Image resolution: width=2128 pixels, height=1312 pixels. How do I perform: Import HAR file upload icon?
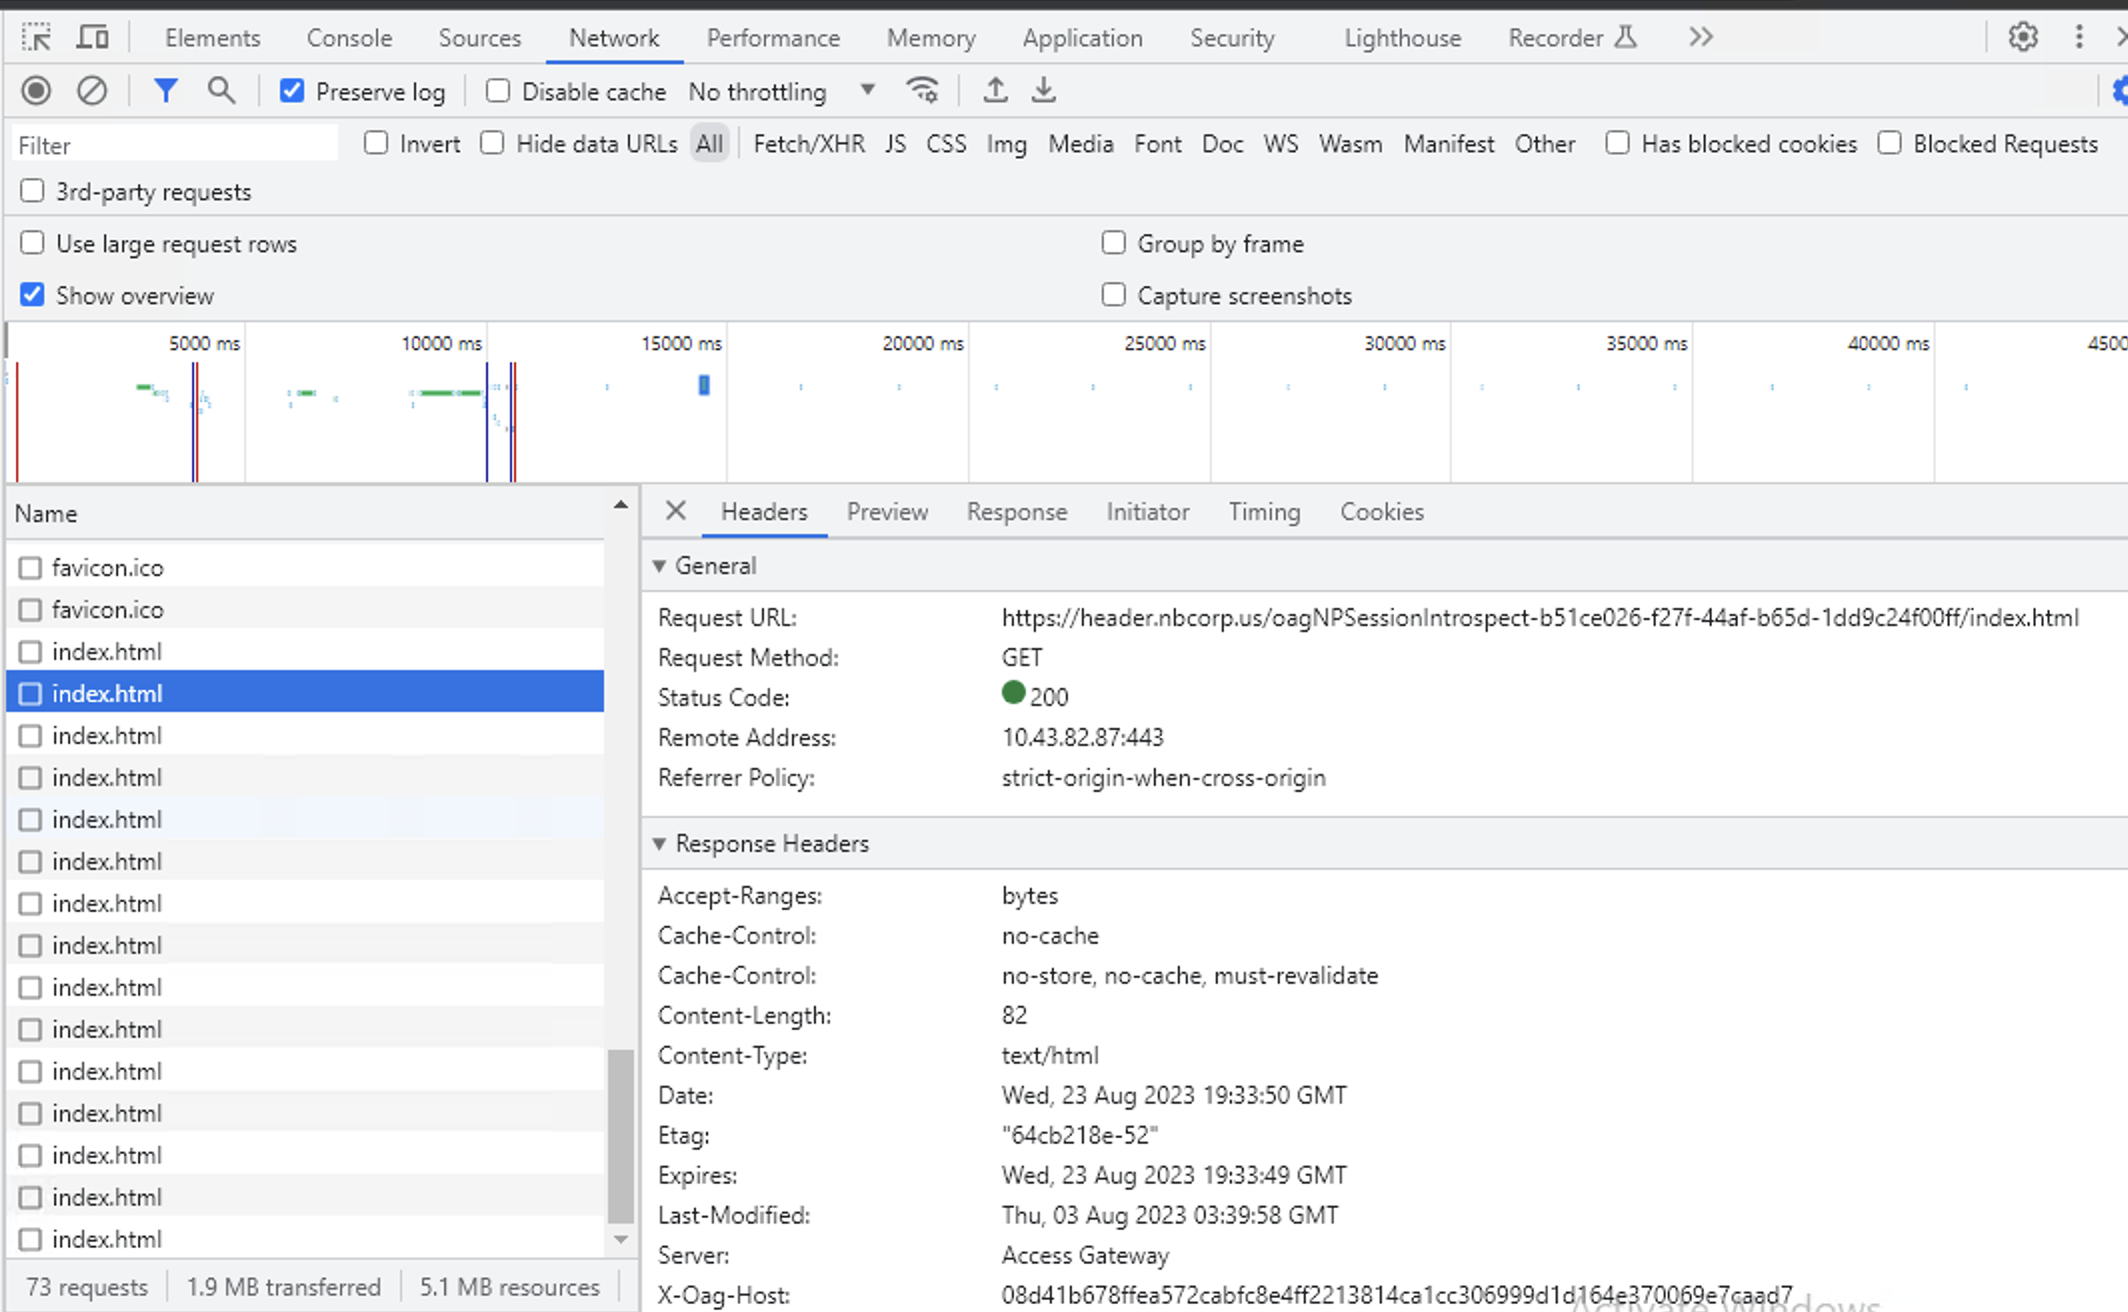(995, 91)
